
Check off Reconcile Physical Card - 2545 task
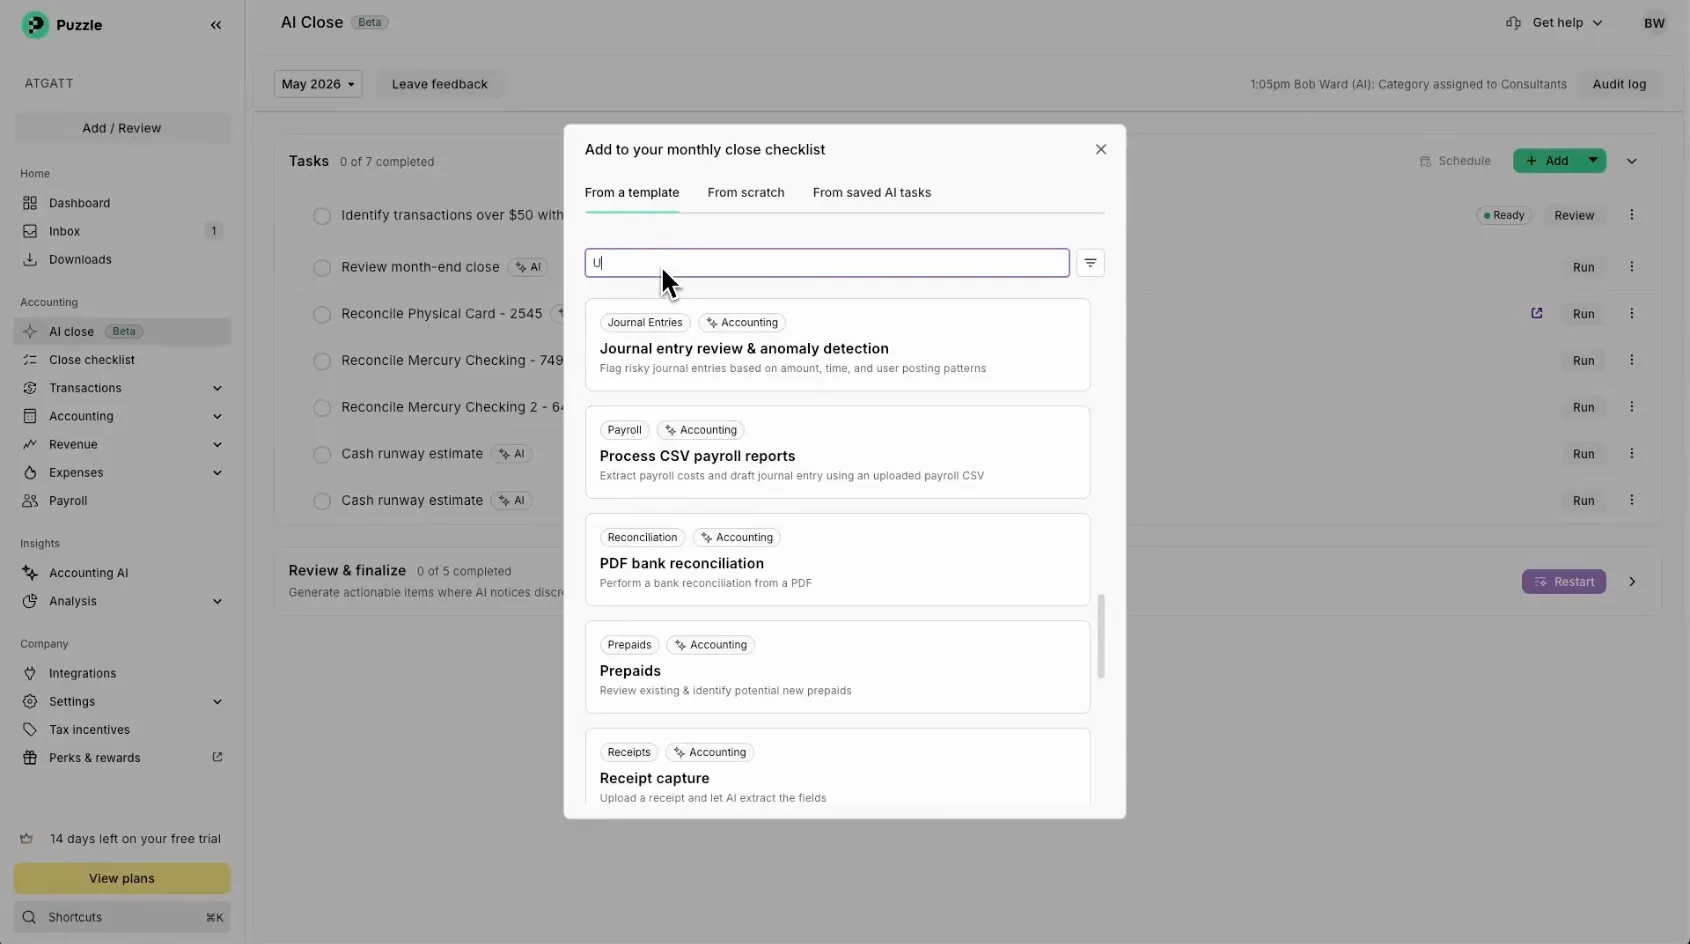(322, 314)
